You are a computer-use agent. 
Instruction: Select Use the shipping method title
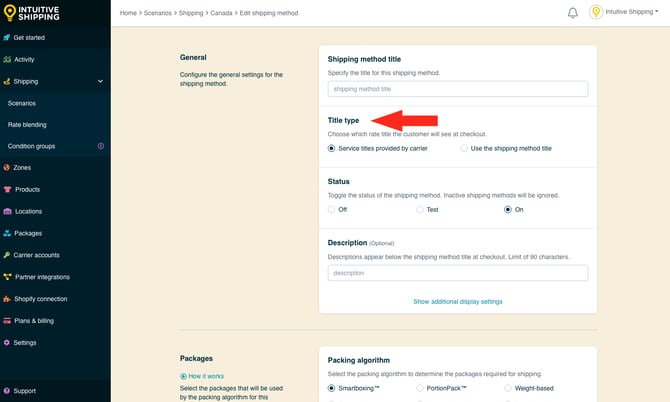click(464, 148)
